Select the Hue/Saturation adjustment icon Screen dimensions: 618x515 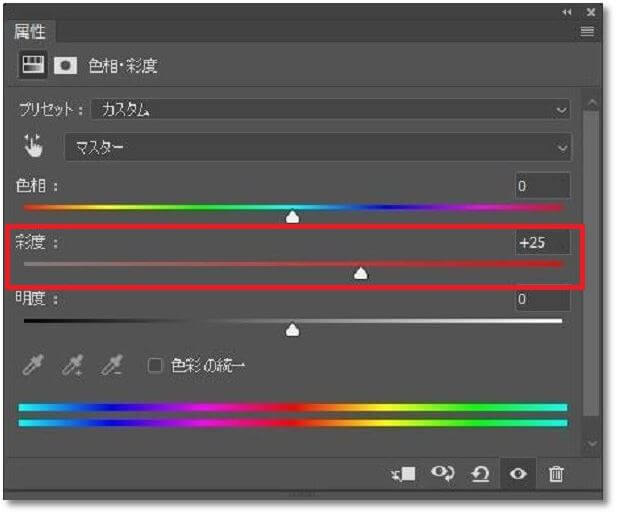[33, 65]
